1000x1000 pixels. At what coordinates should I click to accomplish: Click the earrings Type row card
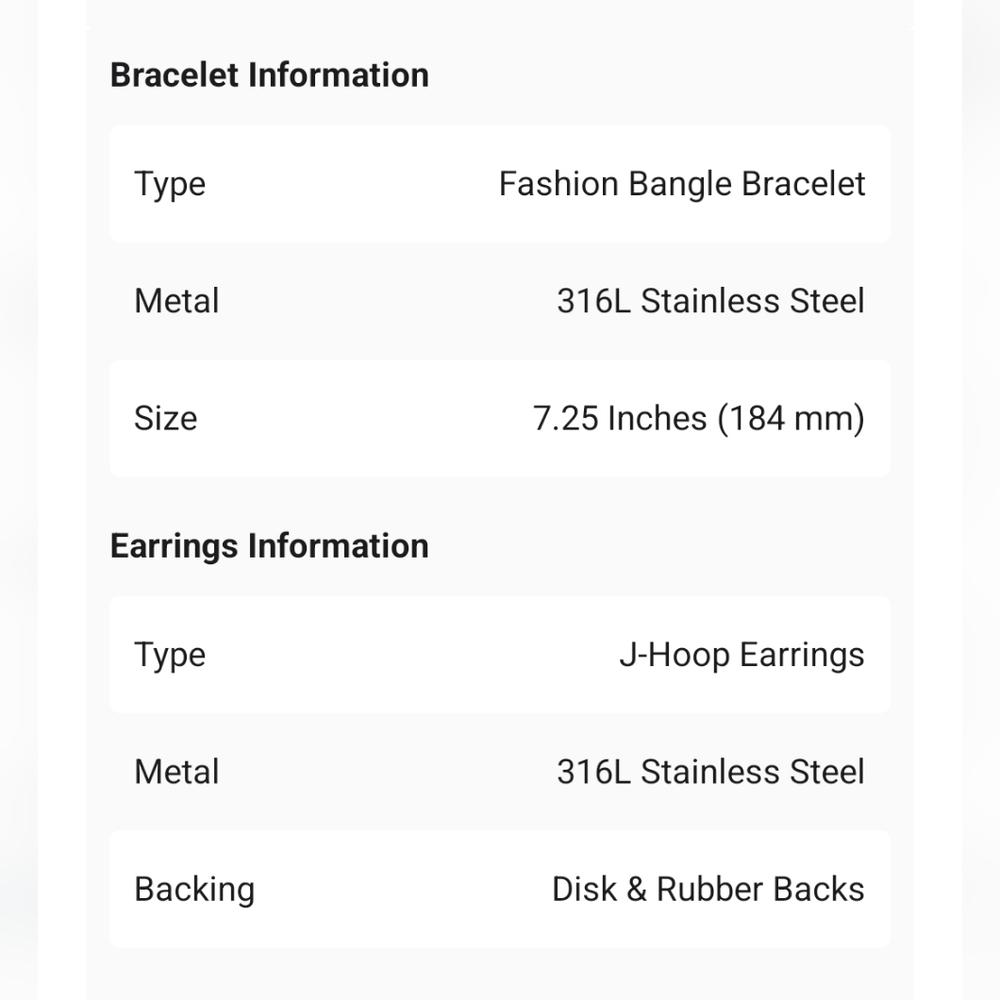tap(500, 654)
